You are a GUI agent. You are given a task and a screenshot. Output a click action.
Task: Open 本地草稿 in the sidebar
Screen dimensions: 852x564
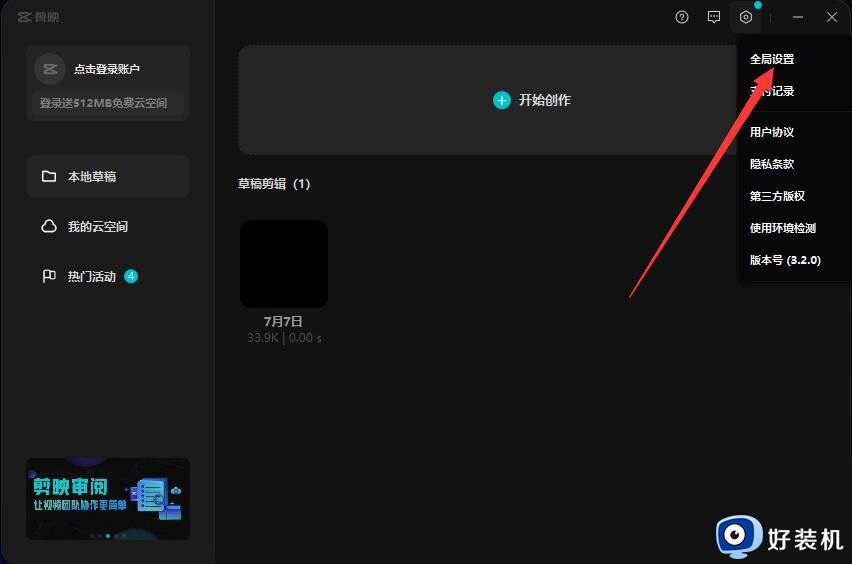click(x=108, y=176)
